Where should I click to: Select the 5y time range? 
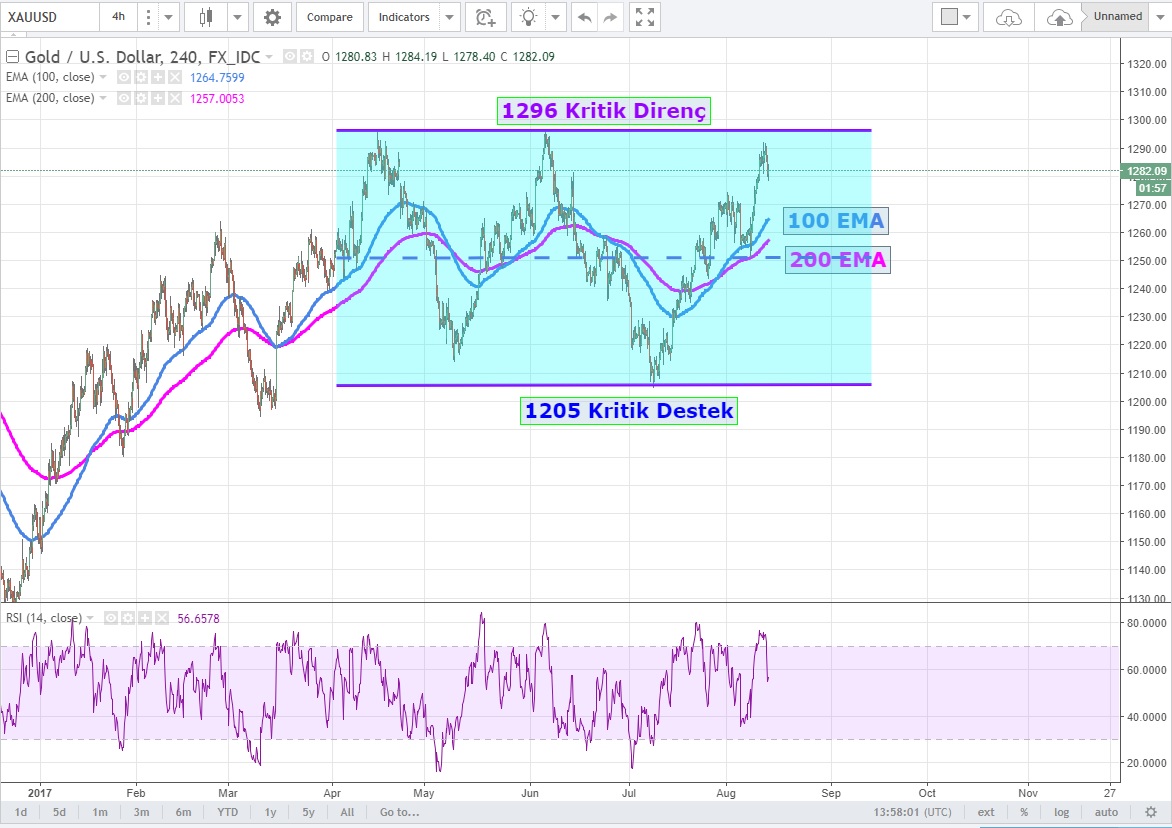[308, 812]
